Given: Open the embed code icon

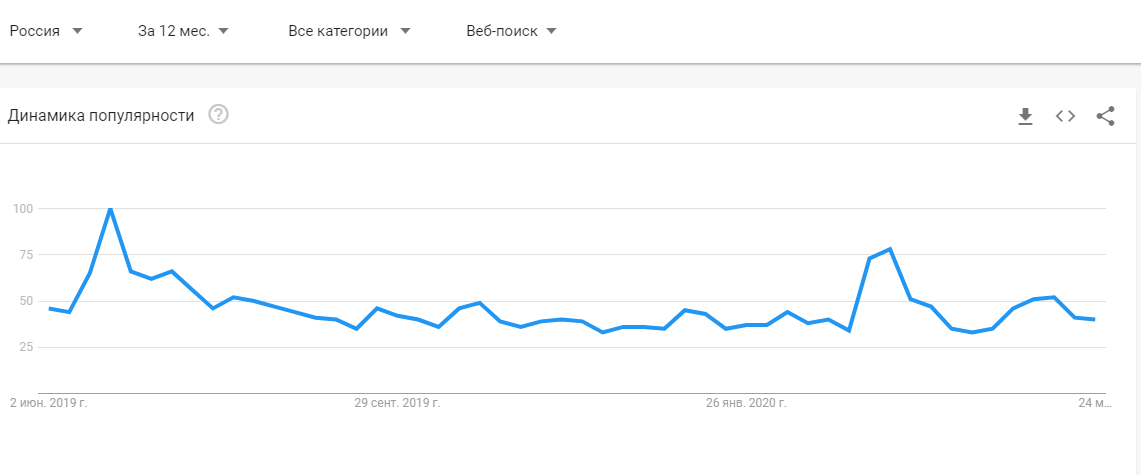Looking at the screenshot, I should [x=1065, y=116].
